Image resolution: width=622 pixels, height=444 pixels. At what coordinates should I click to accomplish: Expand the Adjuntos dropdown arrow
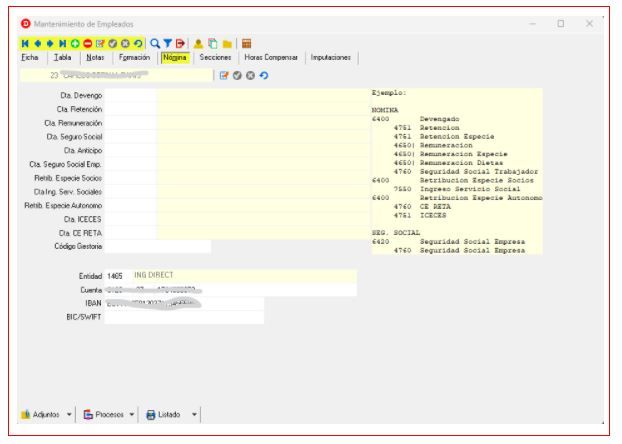pyautogui.click(x=69, y=415)
